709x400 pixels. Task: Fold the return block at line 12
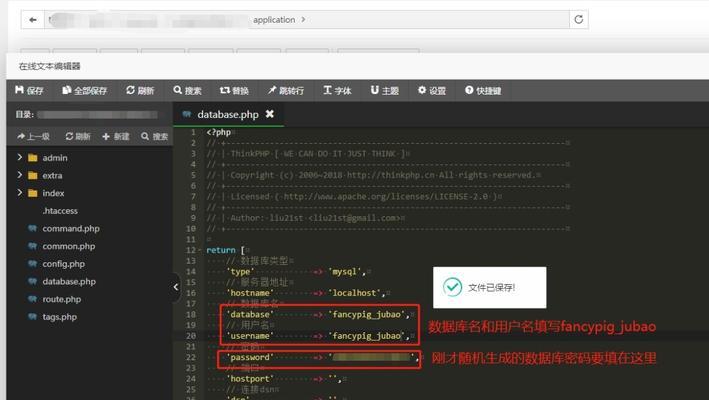[200, 250]
